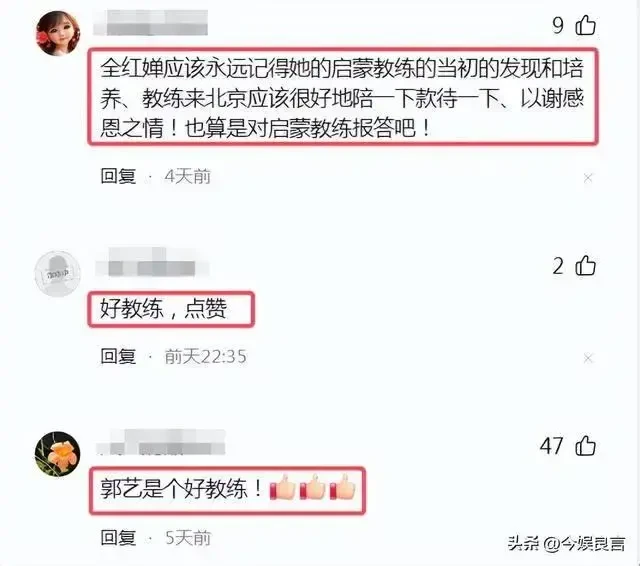Image resolution: width=640 pixels, height=566 pixels.
Task: Like the 郭艺是个好教练 comment
Action: tap(585, 445)
